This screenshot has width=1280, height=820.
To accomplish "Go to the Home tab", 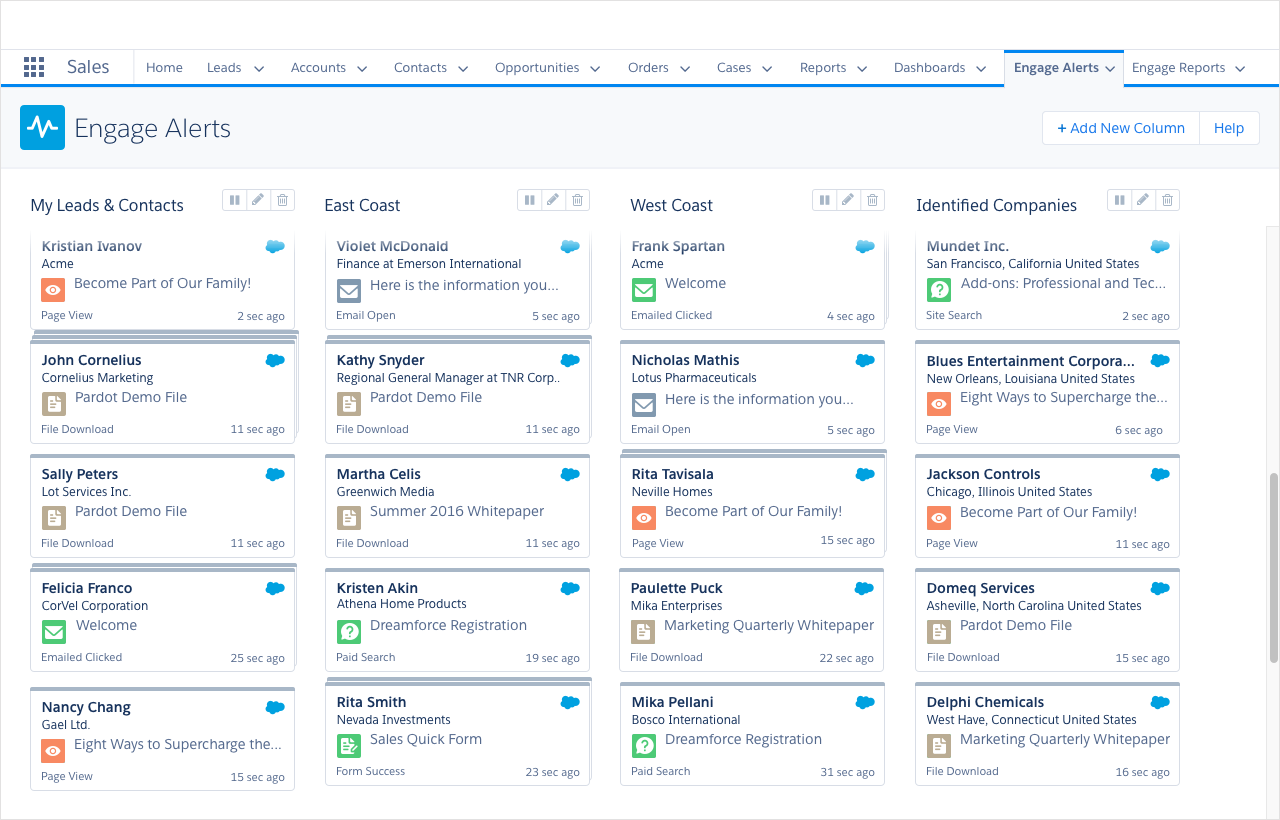I will [164, 68].
